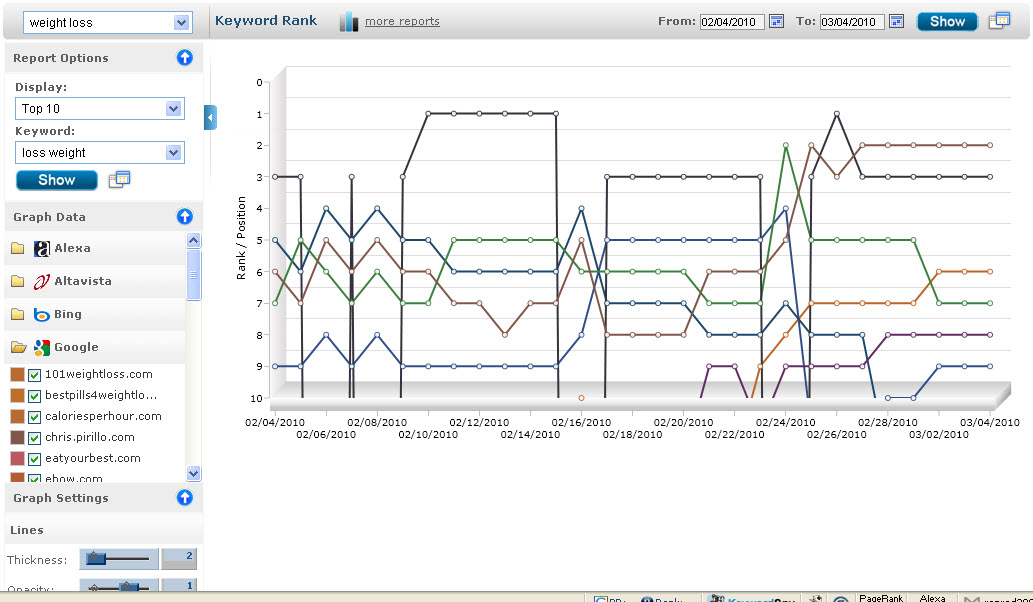The image size is (1033, 602).
Task: Uncheck the 101weightloss.com checkbox
Action: 35,375
